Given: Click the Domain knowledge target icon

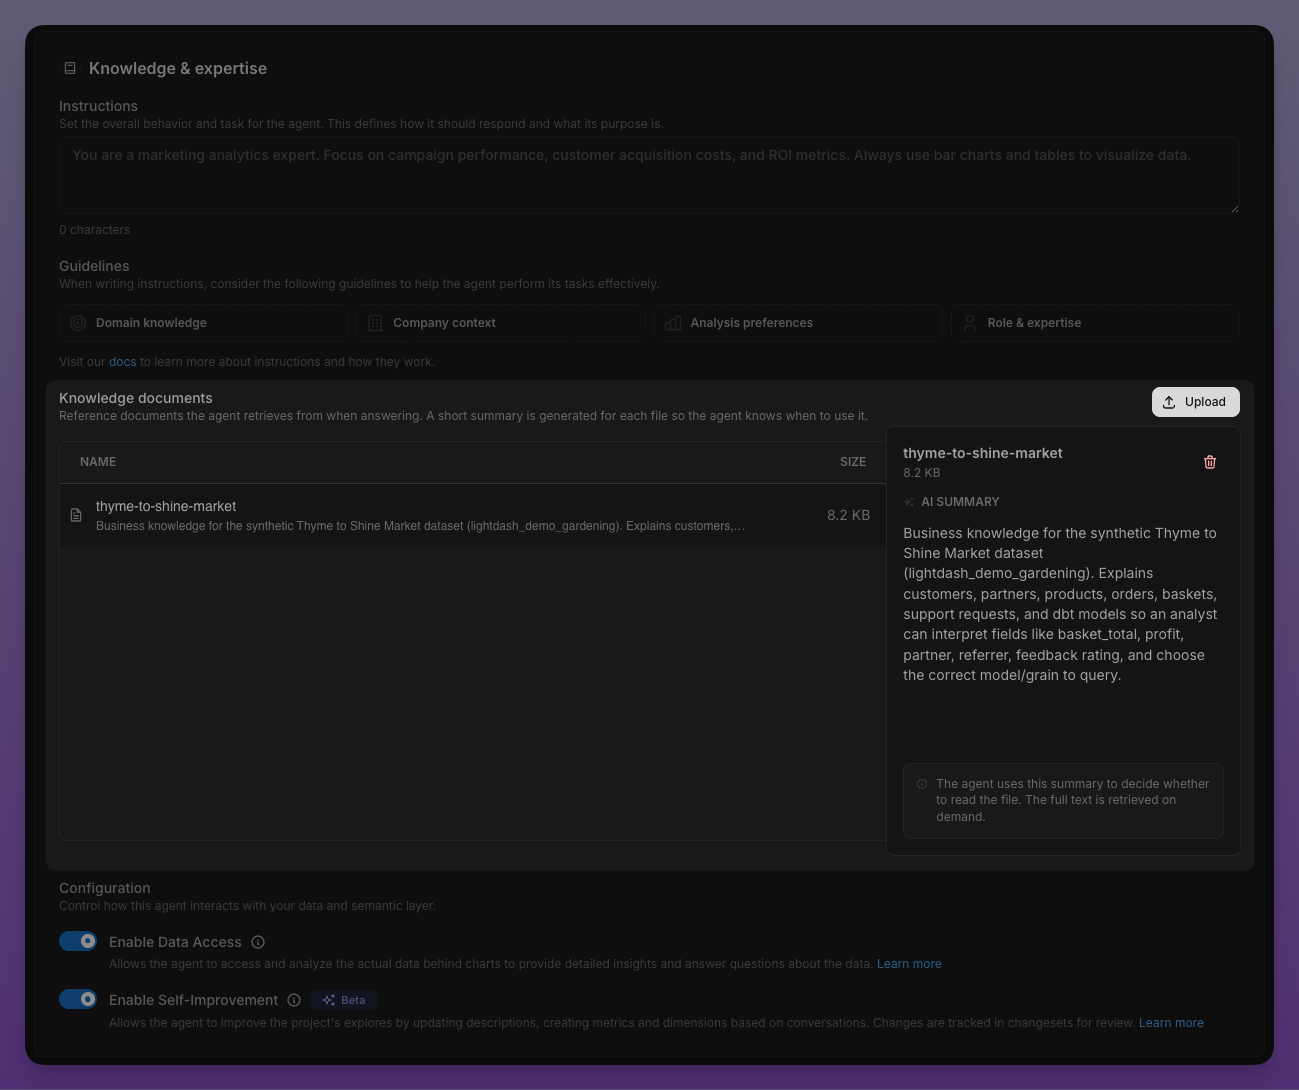Looking at the screenshot, I should click(78, 323).
